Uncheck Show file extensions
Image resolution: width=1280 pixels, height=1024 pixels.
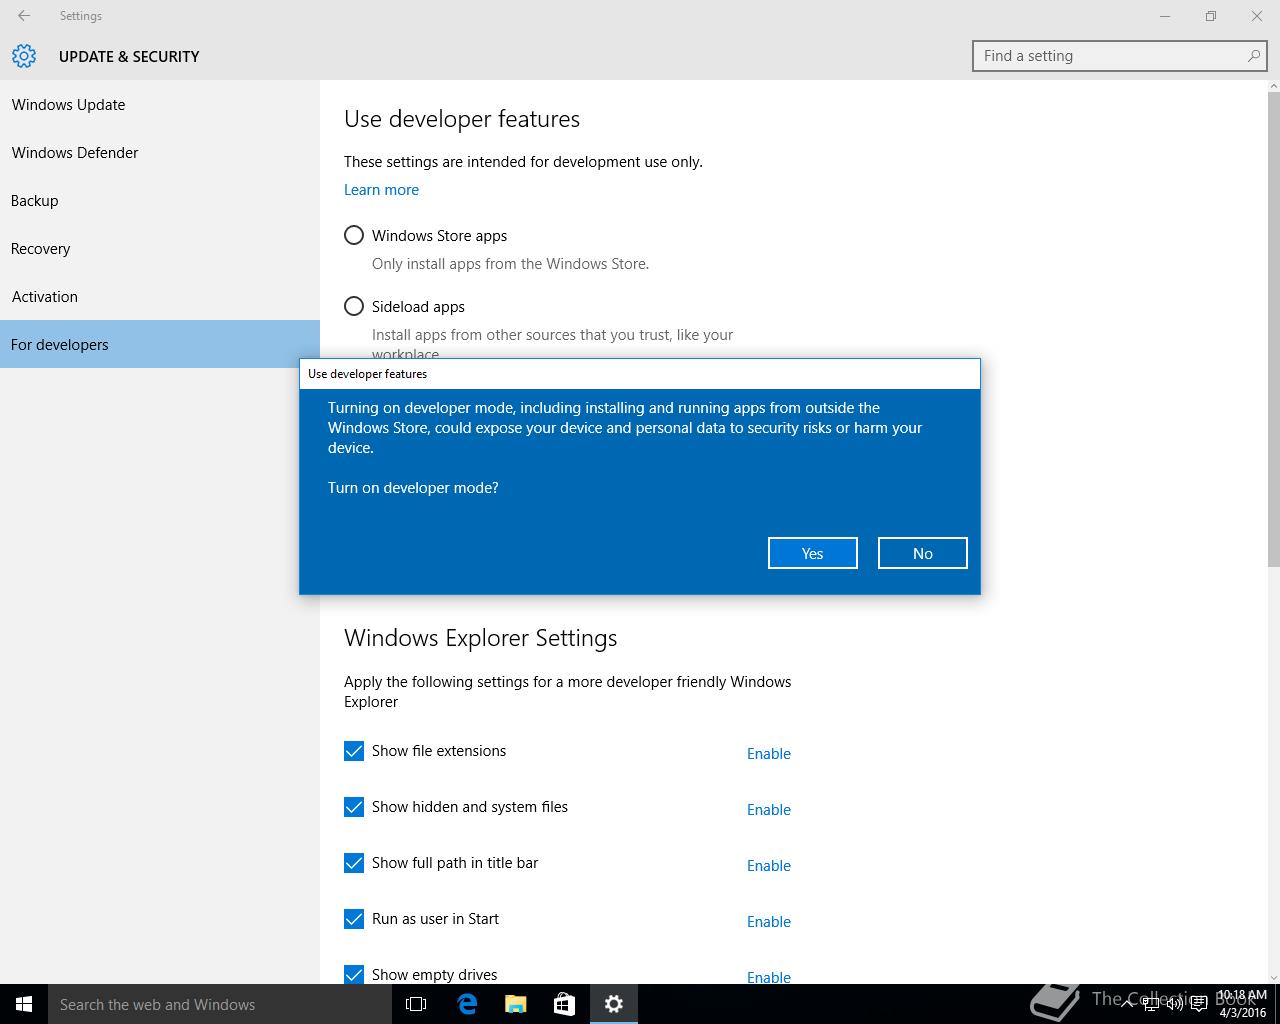(354, 751)
